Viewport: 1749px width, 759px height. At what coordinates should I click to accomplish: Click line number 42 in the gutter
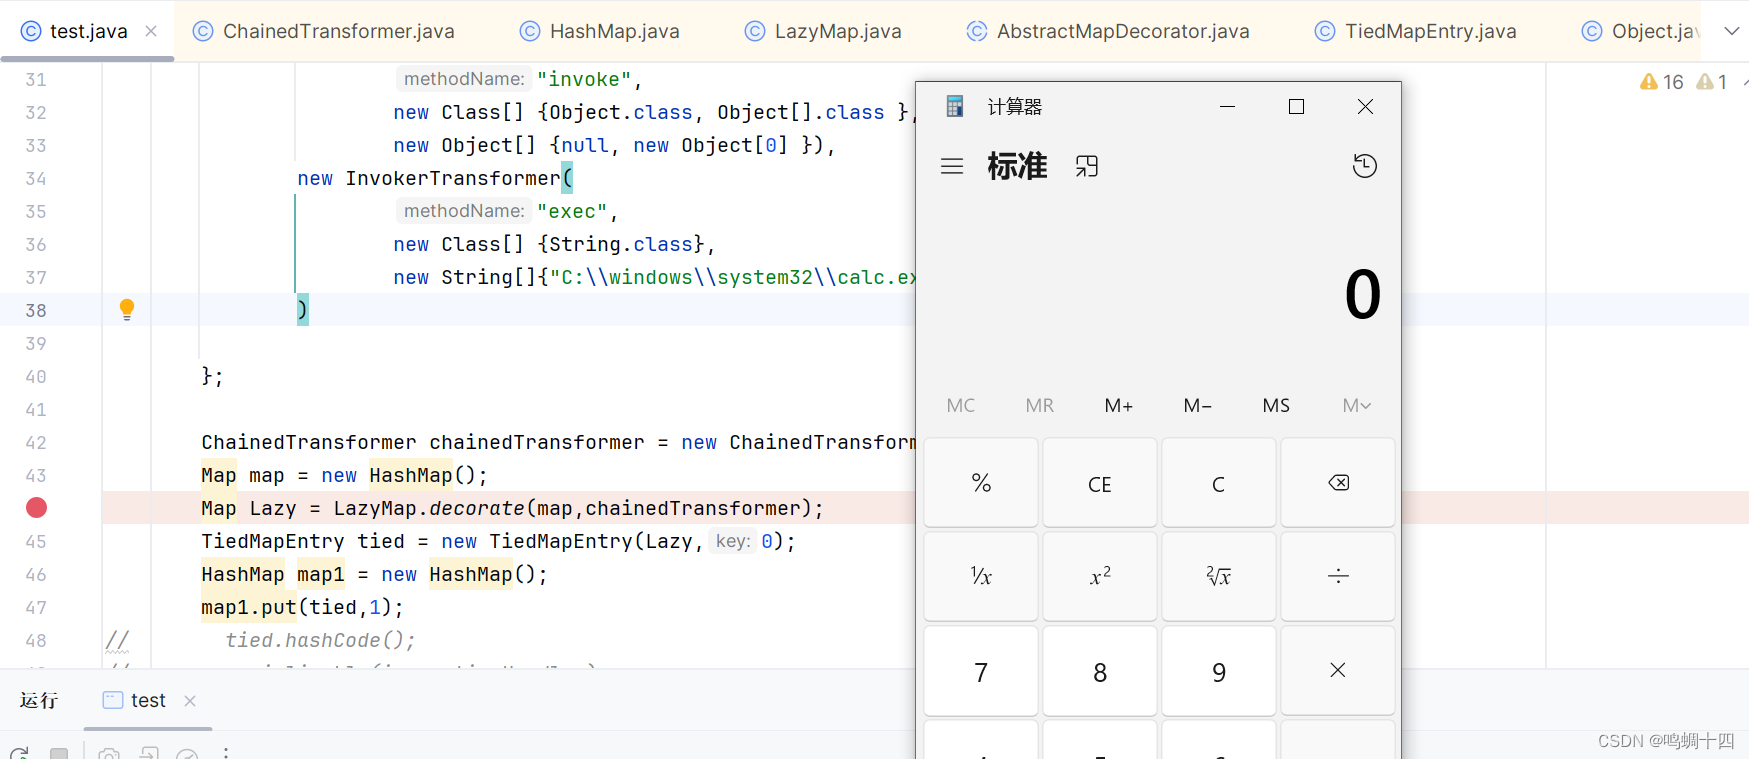(x=36, y=442)
